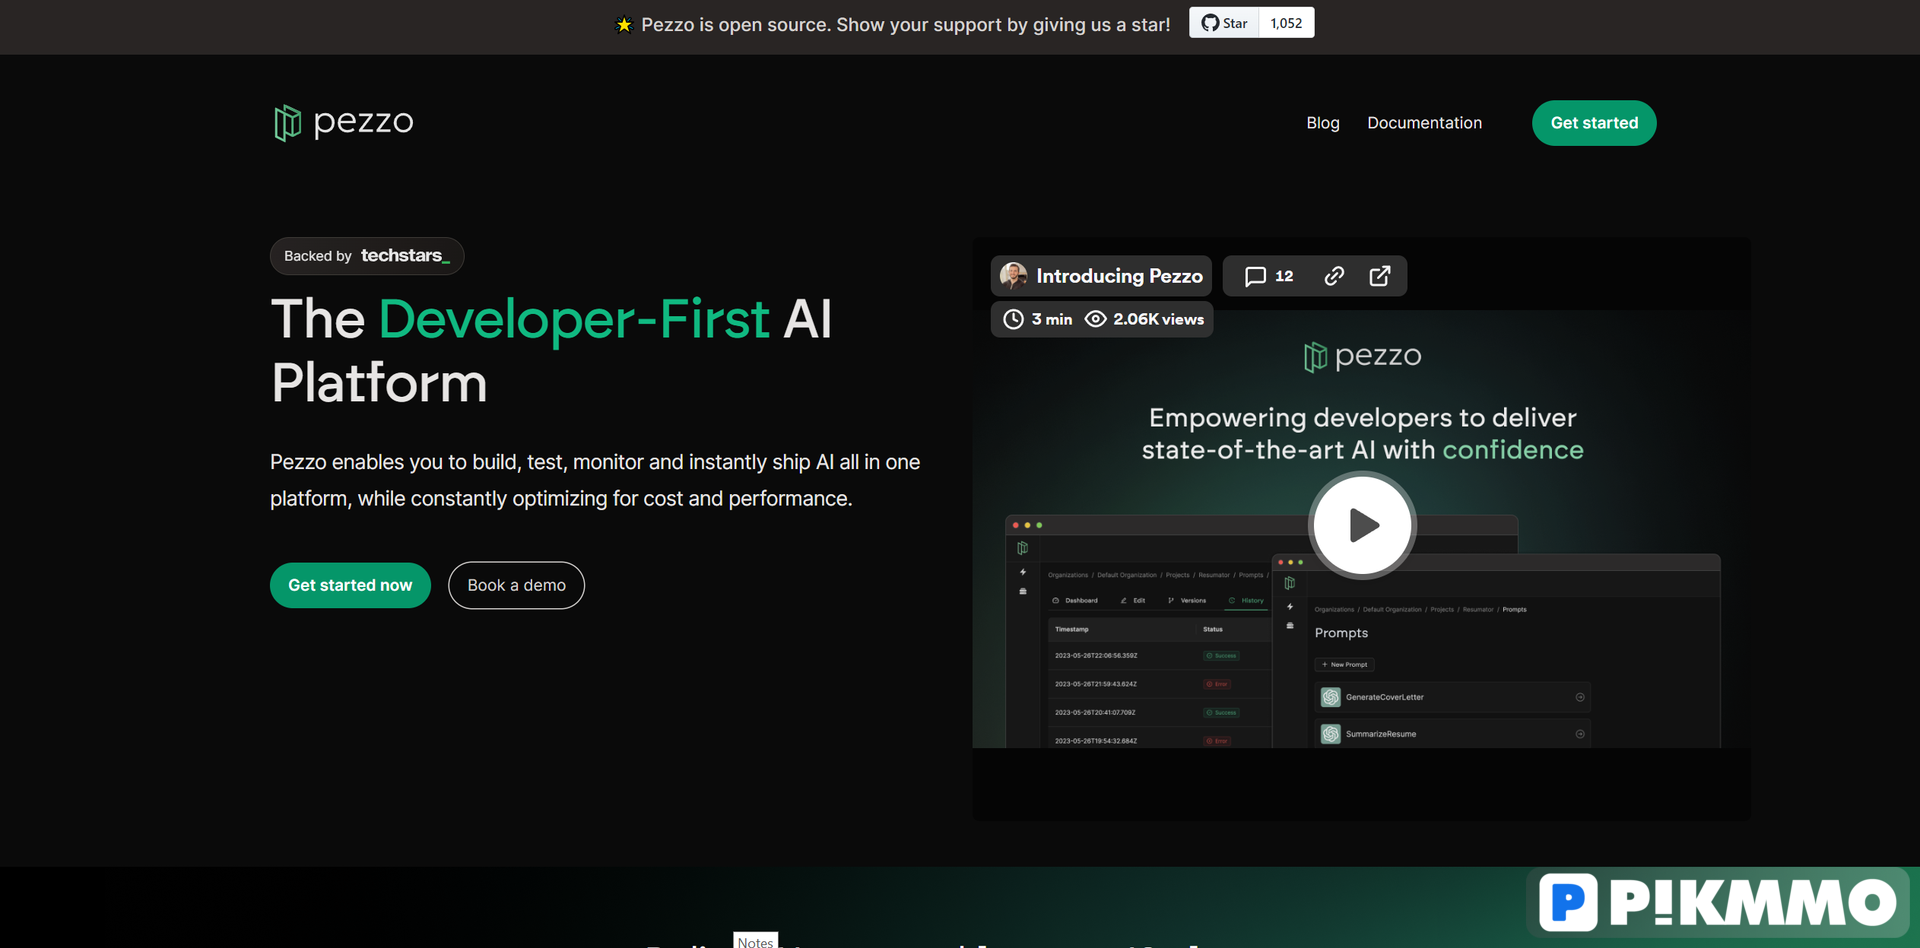Click the clock icon beside 3 min
1920x948 pixels.
[x=1013, y=319]
